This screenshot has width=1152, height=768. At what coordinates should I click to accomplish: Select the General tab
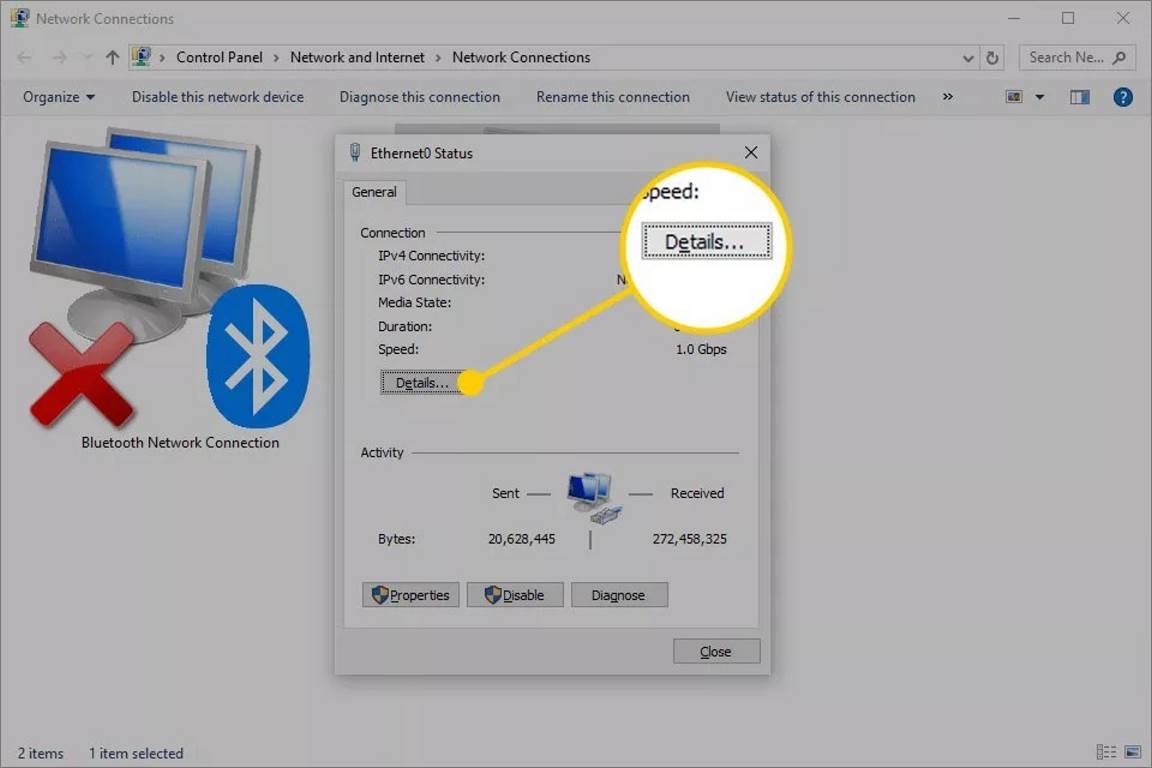click(x=374, y=192)
